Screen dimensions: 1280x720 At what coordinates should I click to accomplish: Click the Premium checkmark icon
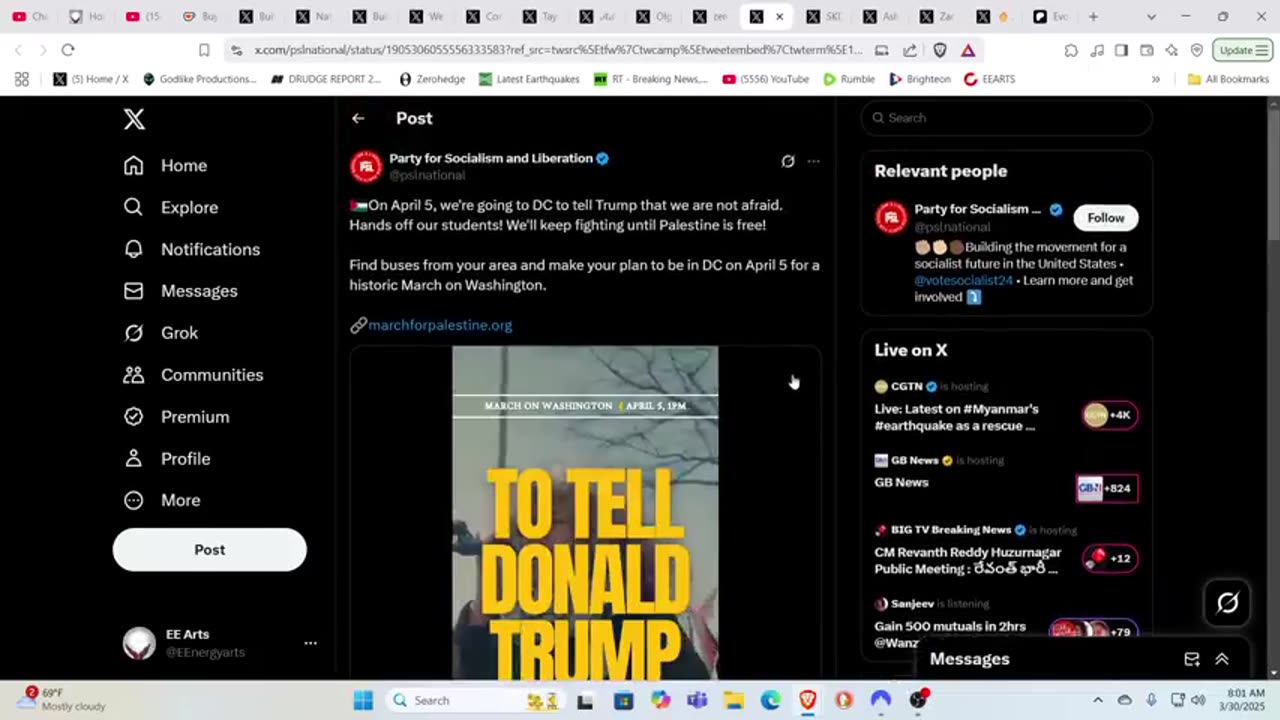pyautogui.click(x=133, y=417)
